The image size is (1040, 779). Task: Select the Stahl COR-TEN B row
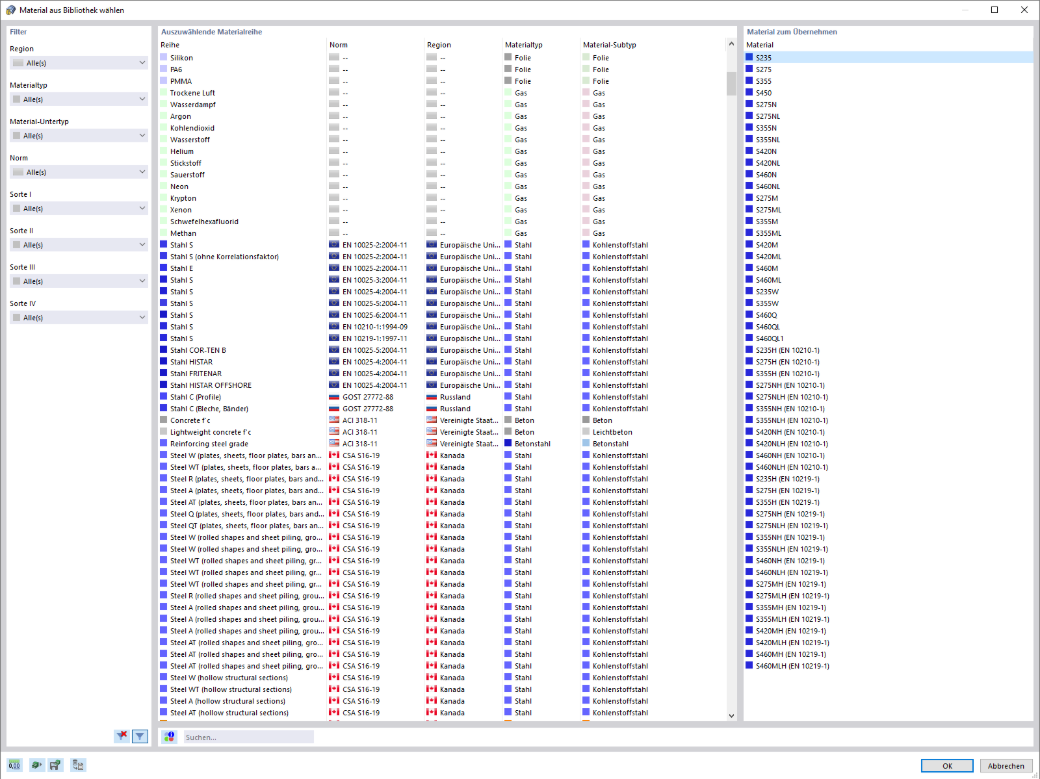pyautogui.click(x=442, y=350)
